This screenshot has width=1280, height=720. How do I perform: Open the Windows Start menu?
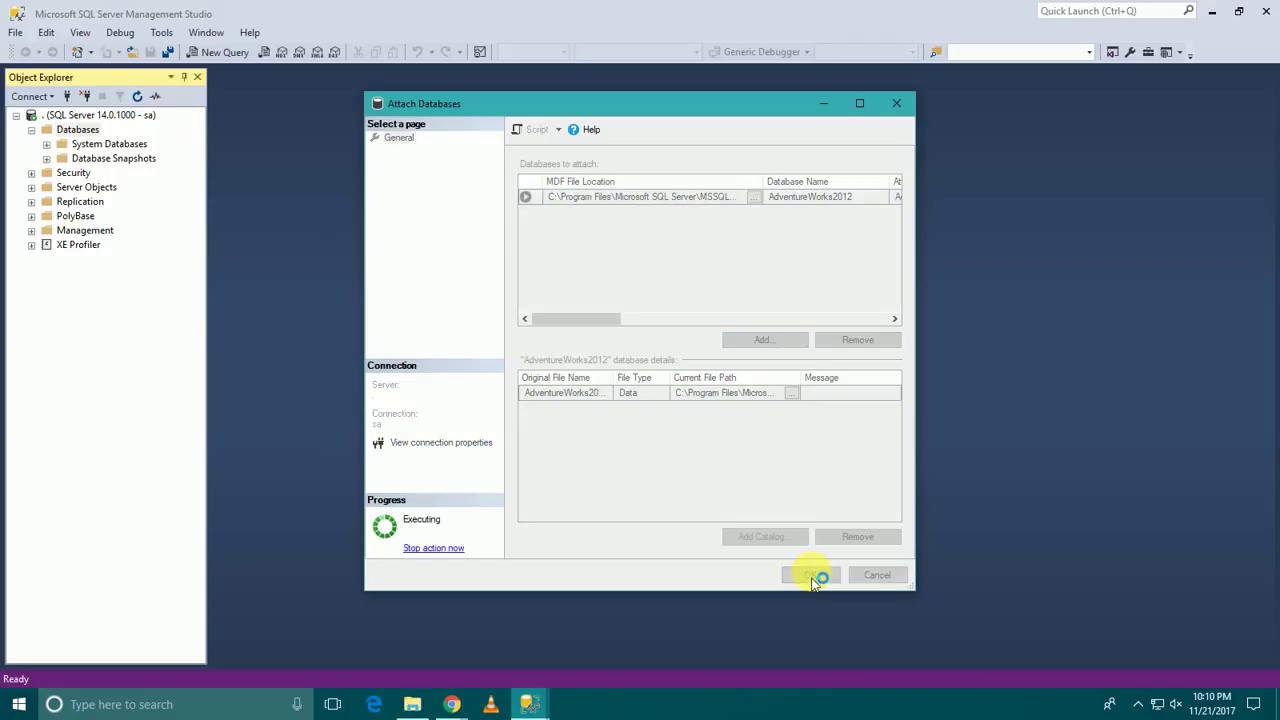(18, 704)
